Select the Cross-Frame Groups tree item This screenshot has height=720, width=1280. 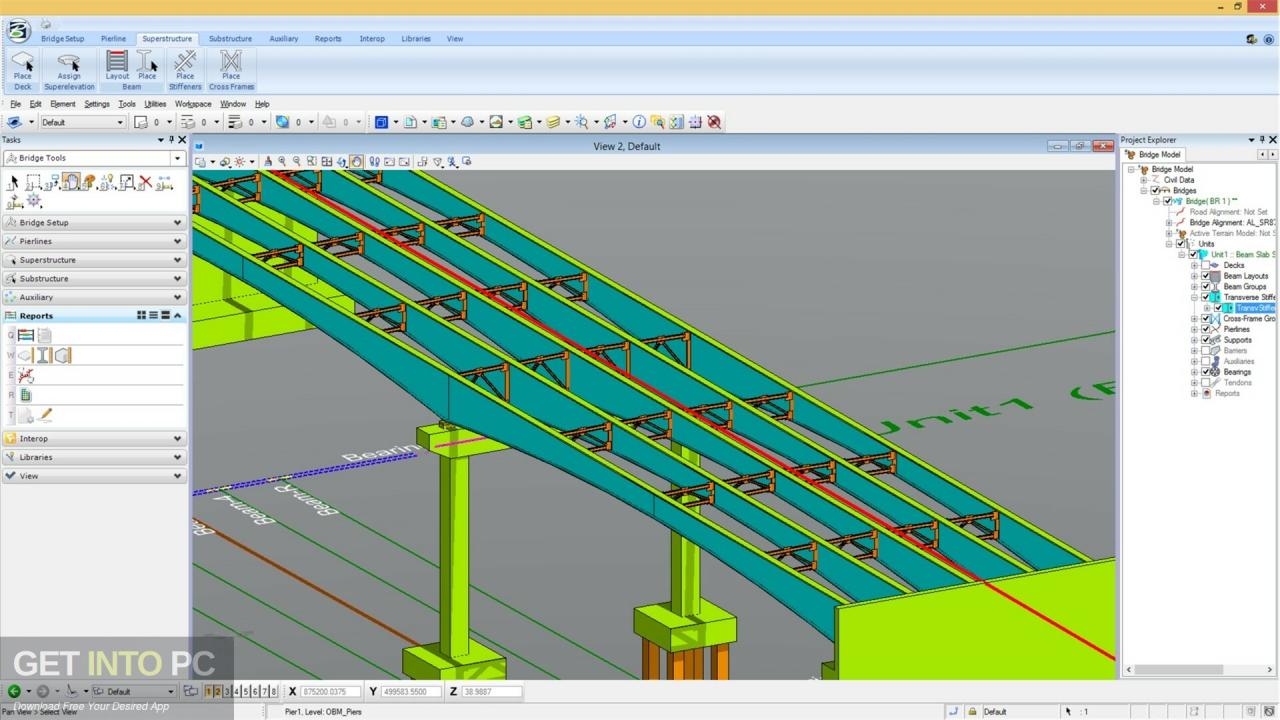pyautogui.click(x=1248, y=318)
